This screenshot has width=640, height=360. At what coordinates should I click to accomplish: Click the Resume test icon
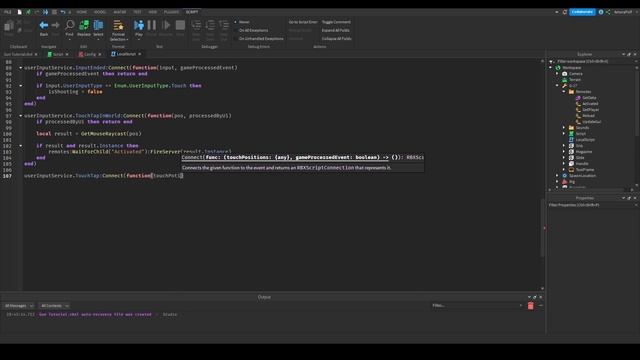pos(166,25)
